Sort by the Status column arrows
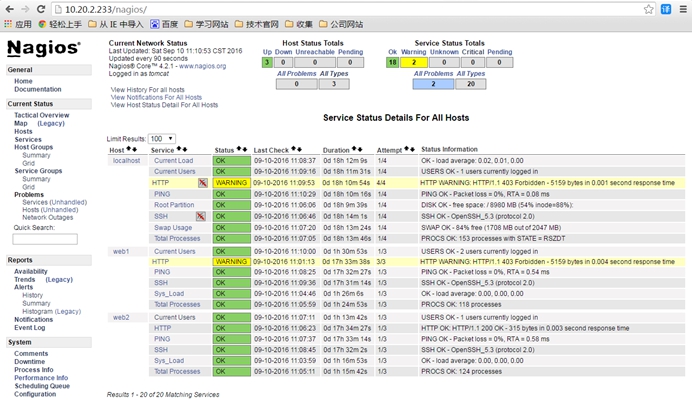This screenshot has width=692, height=407. click(242, 150)
